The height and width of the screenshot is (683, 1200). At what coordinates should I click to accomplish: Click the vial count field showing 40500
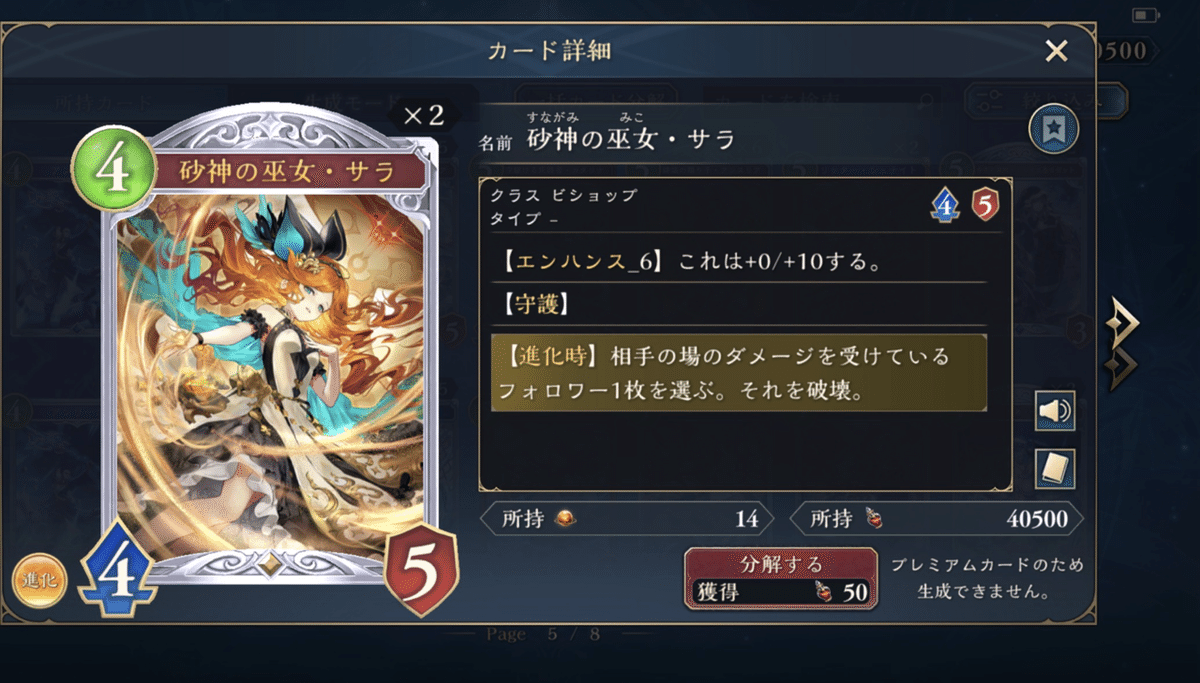click(937, 519)
